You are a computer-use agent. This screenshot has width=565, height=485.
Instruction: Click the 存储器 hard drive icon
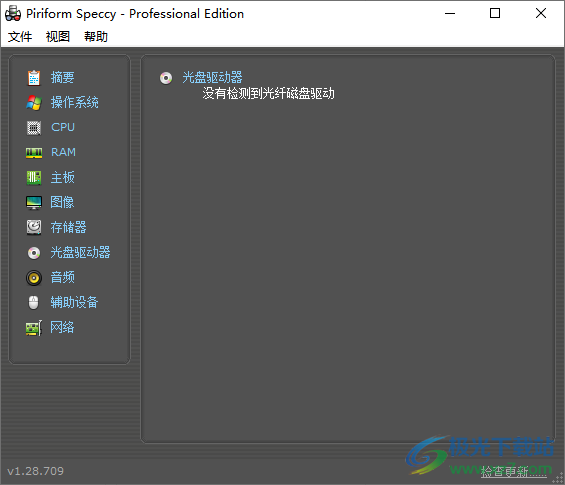click(x=34, y=227)
